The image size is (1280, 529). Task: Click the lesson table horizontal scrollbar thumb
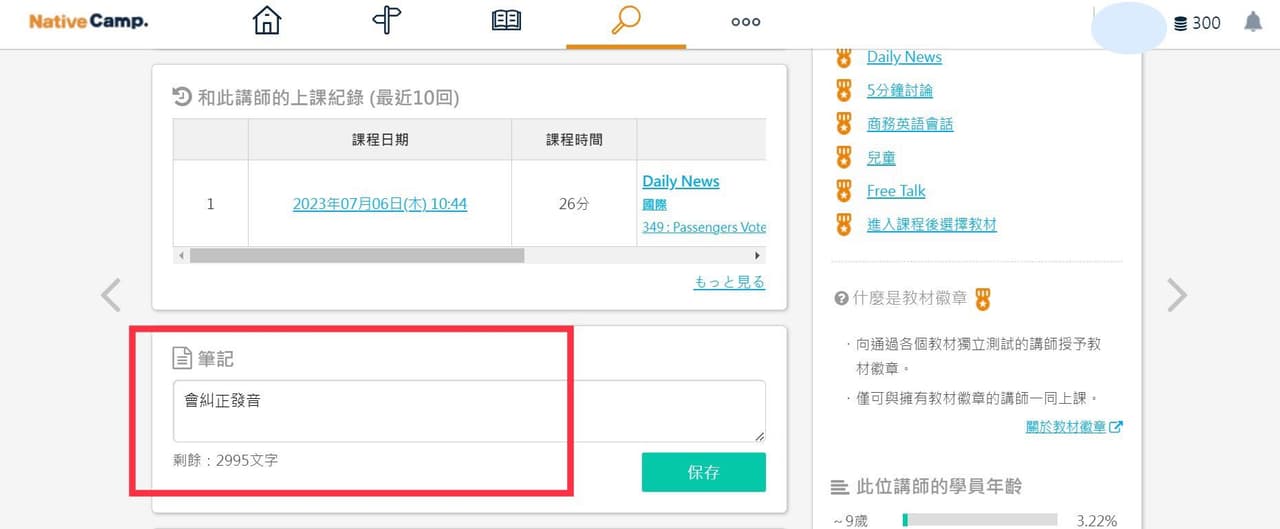[357, 256]
